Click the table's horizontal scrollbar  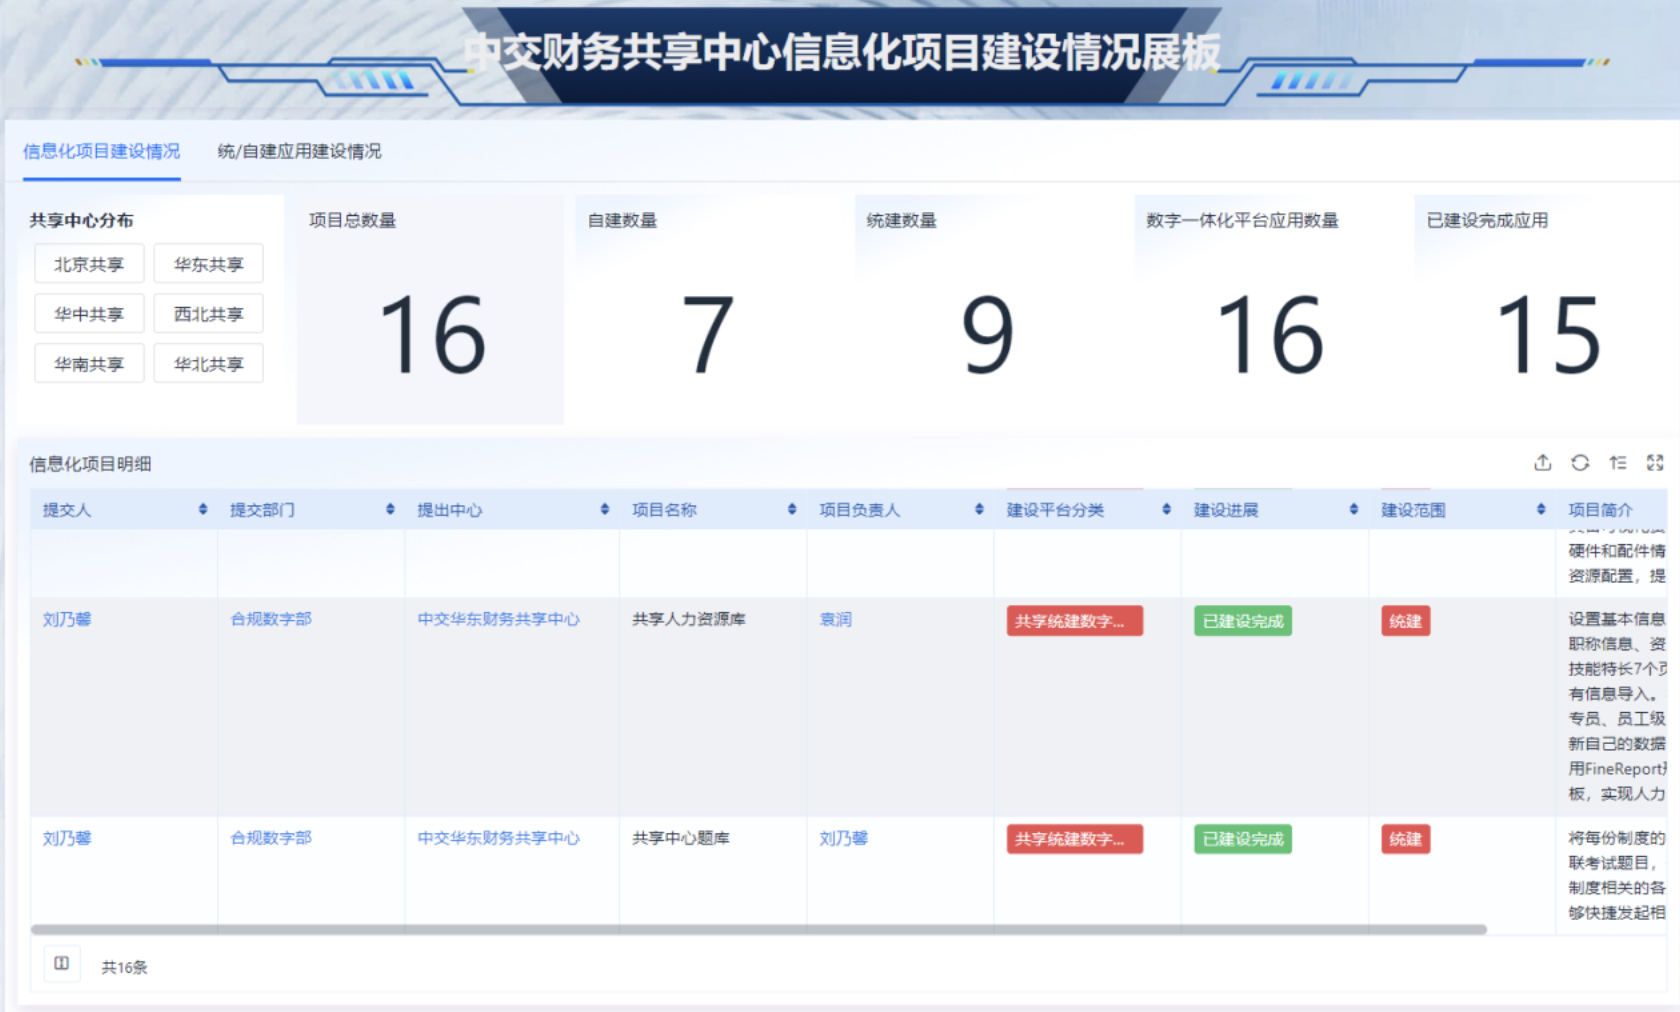click(759, 929)
